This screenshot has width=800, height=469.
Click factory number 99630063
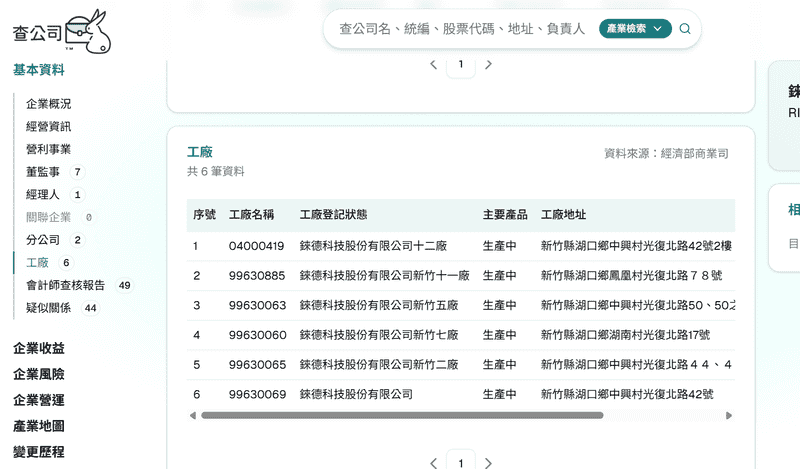click(258, 305)
